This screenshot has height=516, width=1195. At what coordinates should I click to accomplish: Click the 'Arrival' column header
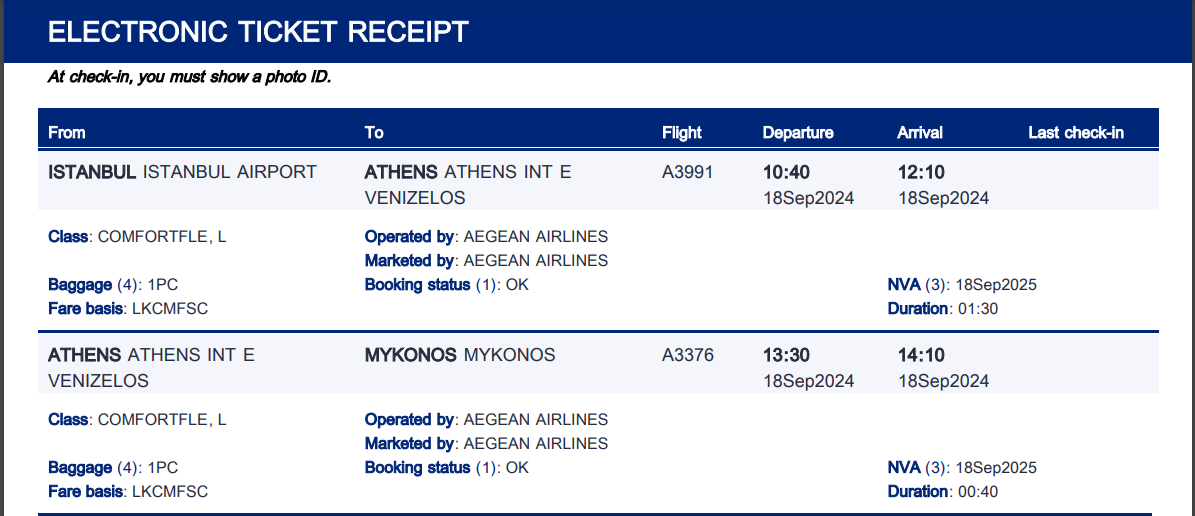point(920,133)
